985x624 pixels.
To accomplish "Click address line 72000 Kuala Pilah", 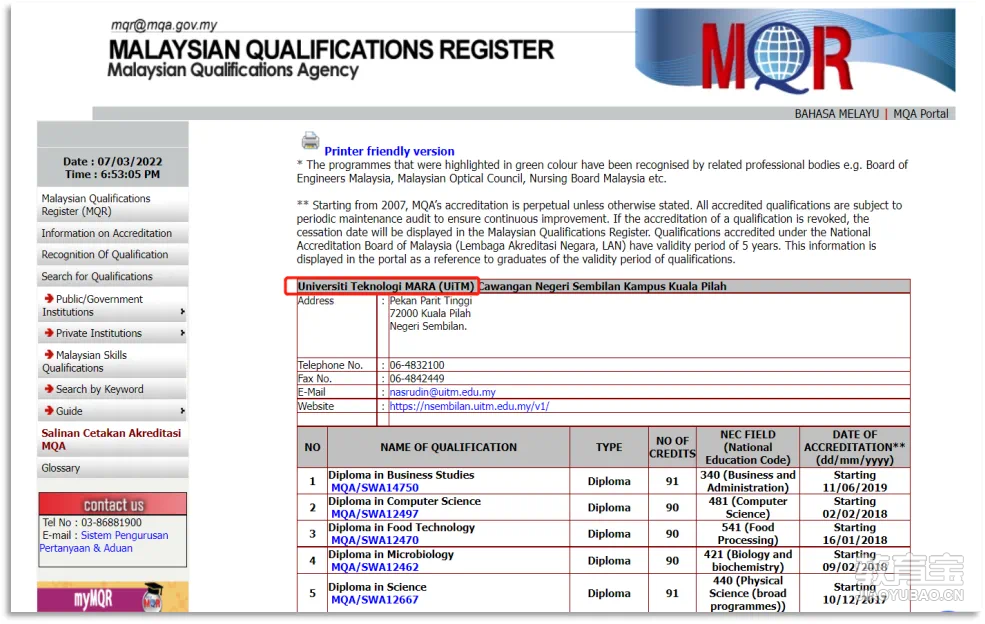I will (430, 314).
